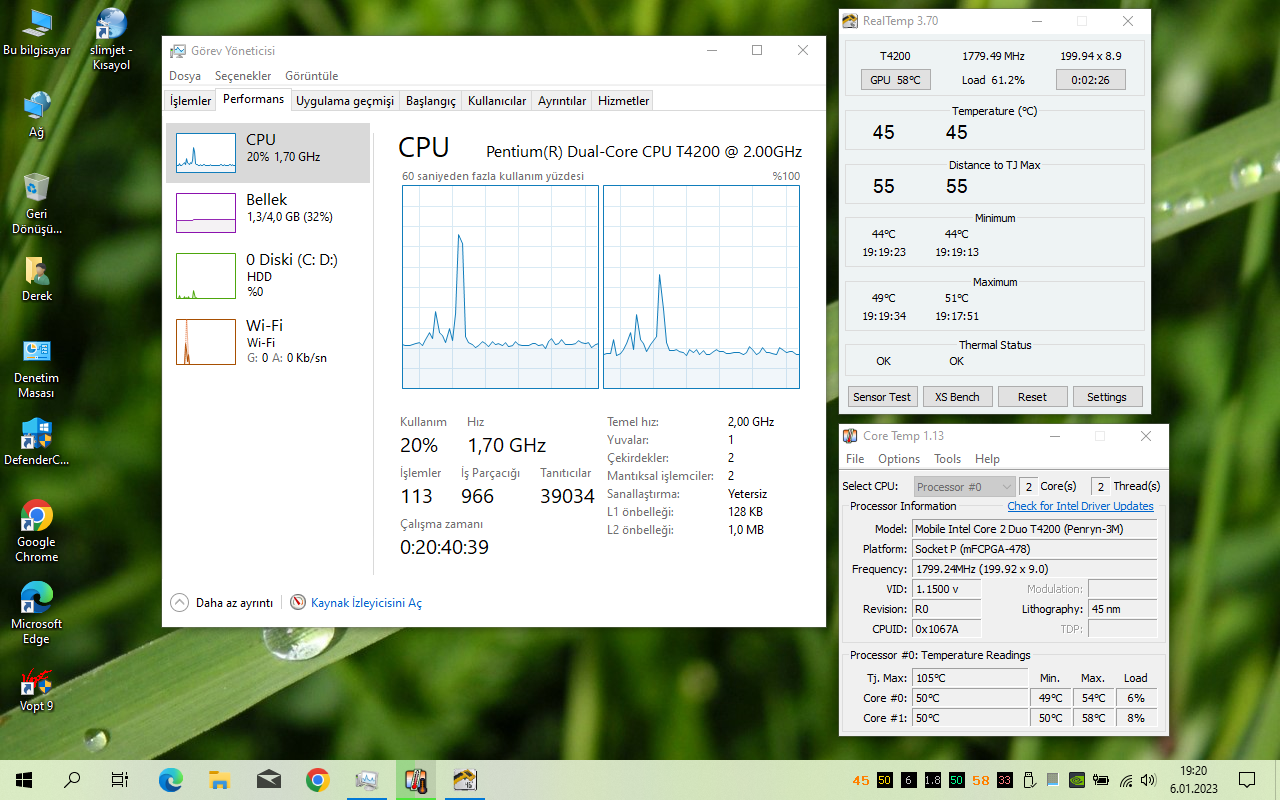This screenshot has width=1280, height=800.
Task: Click Tj. Max 105°C value in Core Temp
Action: coord(970,678)
